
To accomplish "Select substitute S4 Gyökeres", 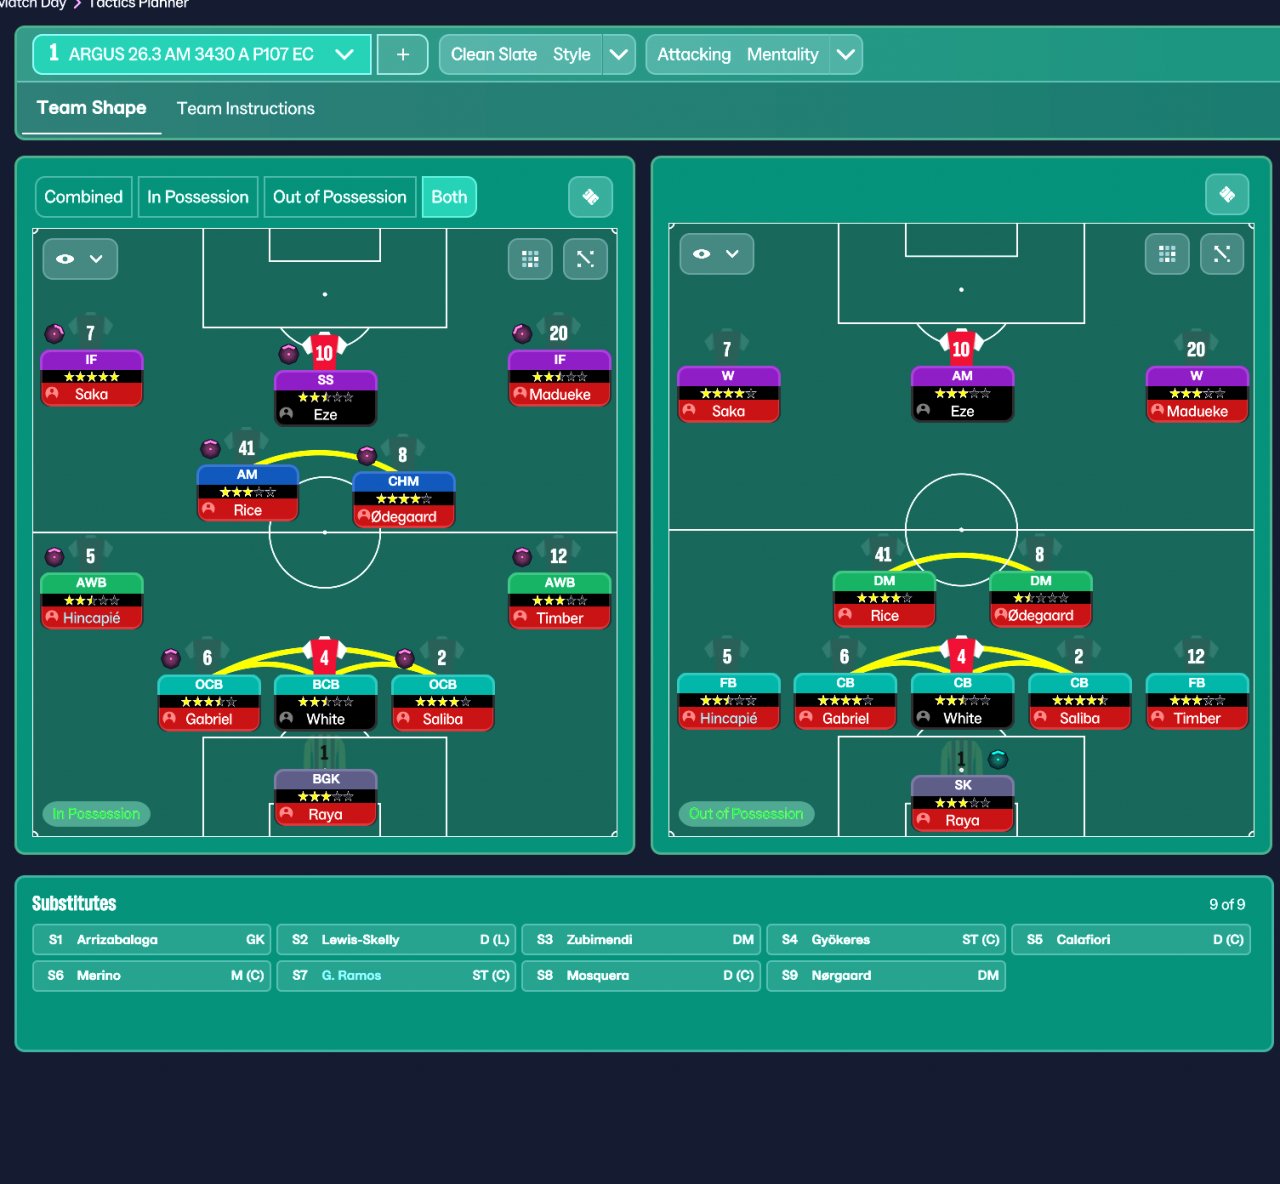I will pos(886,940).
